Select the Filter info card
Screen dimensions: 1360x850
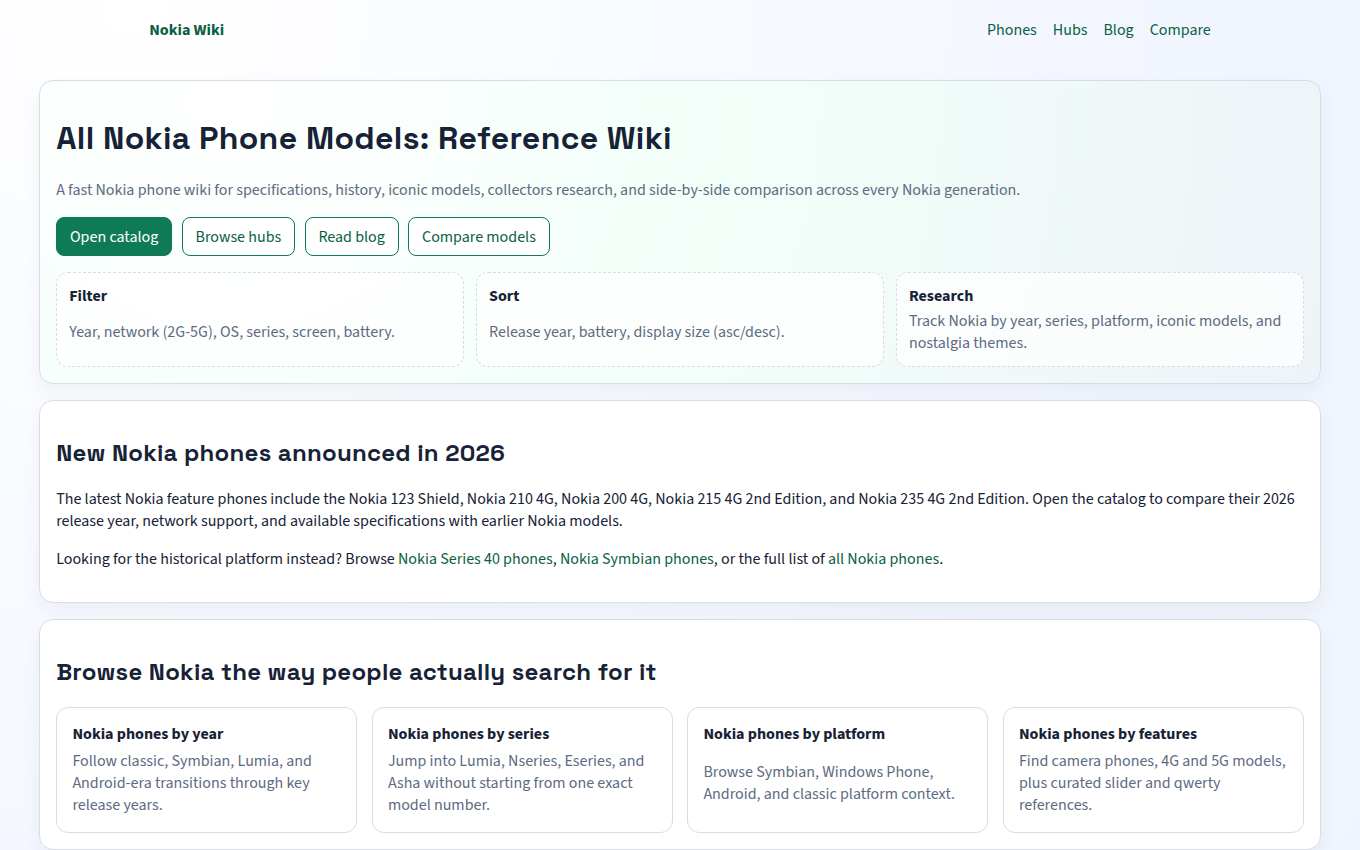[x=260, y=319]
